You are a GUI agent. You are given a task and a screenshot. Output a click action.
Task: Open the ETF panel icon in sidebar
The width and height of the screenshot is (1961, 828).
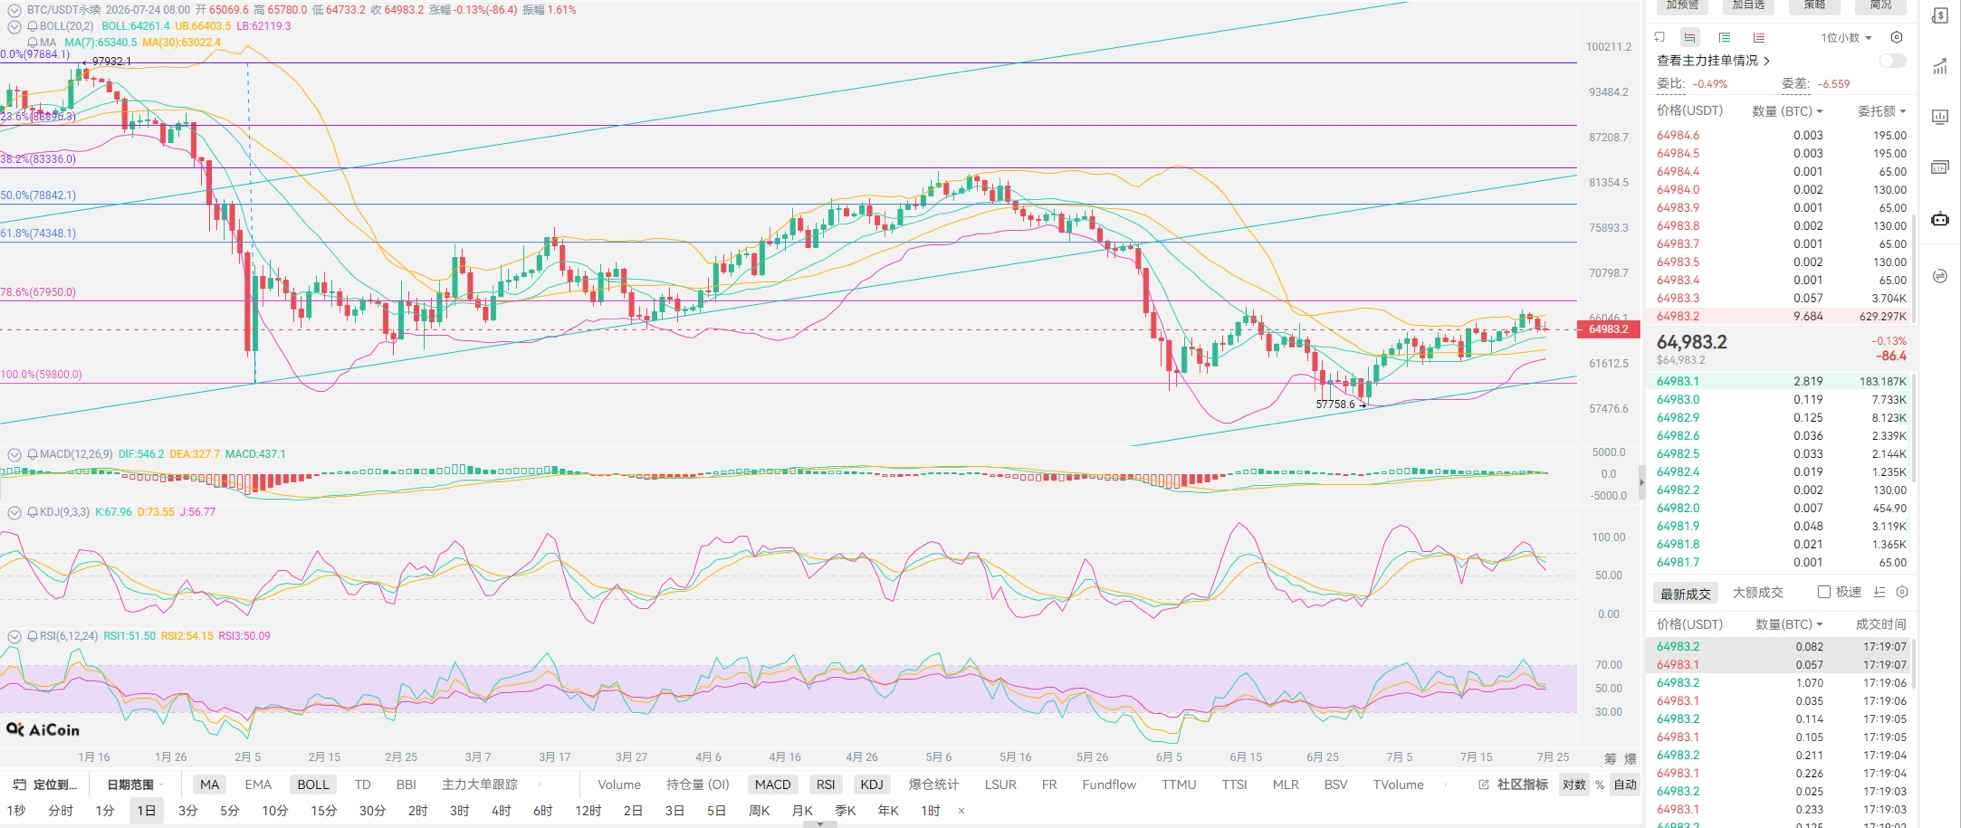coord(1940,167)
